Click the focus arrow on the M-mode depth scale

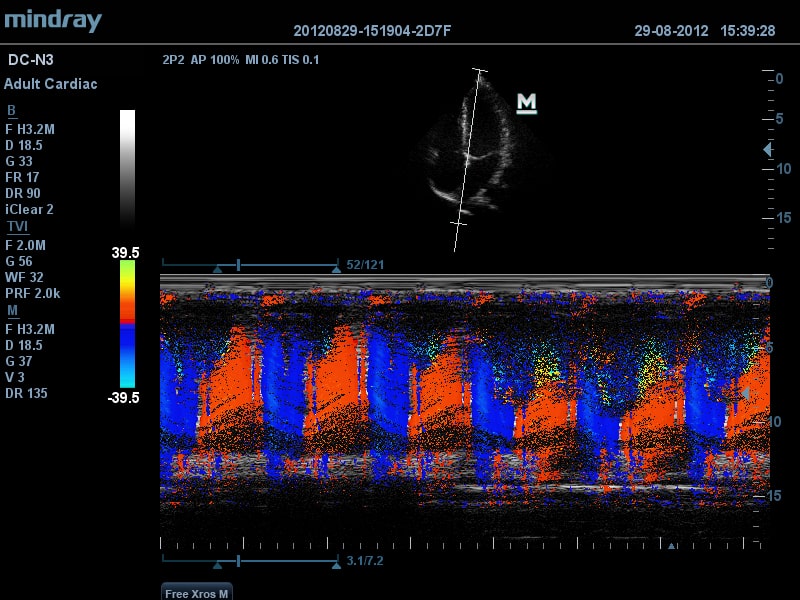tap(743, 394)
